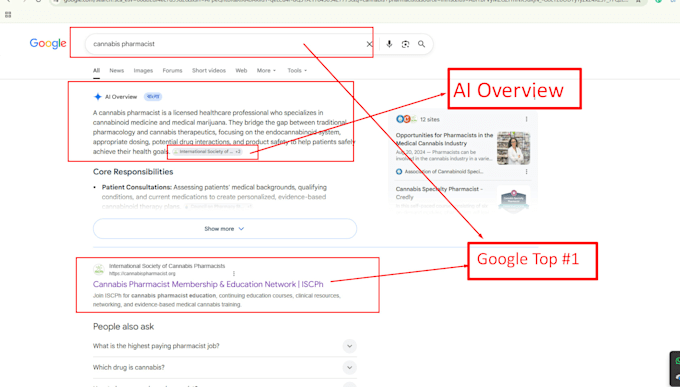Switch to the Images tab

point(143,70)
